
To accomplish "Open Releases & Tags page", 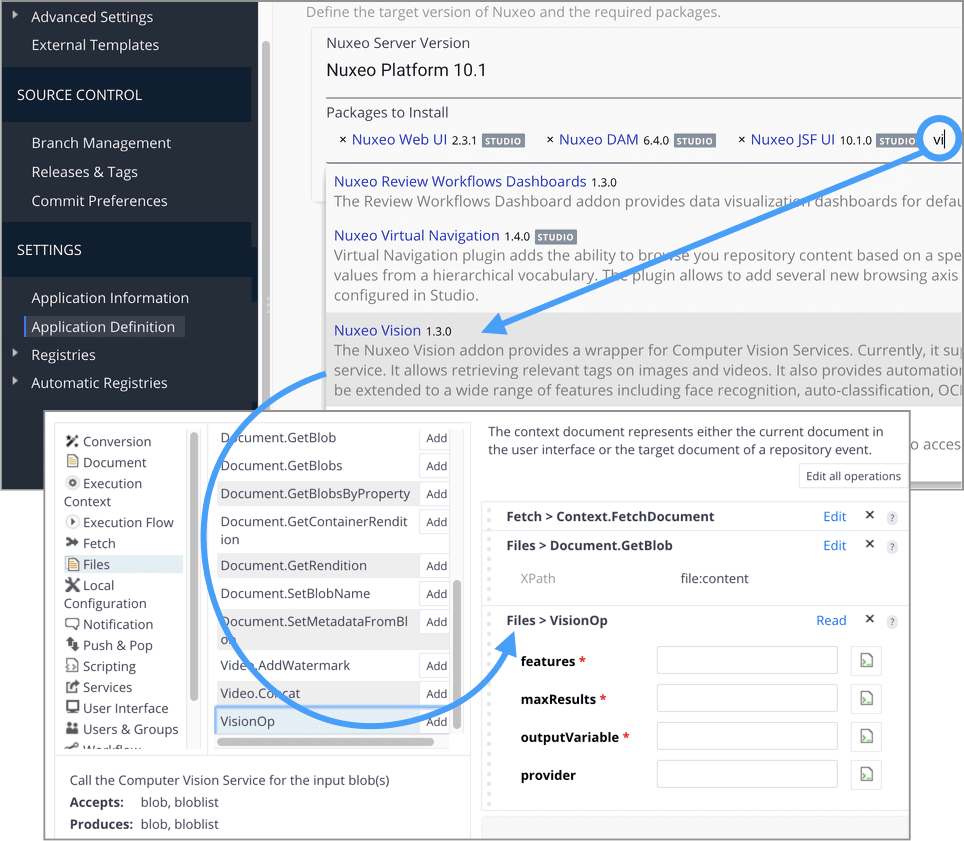I will pyautogui.click(x=84, y=172).
